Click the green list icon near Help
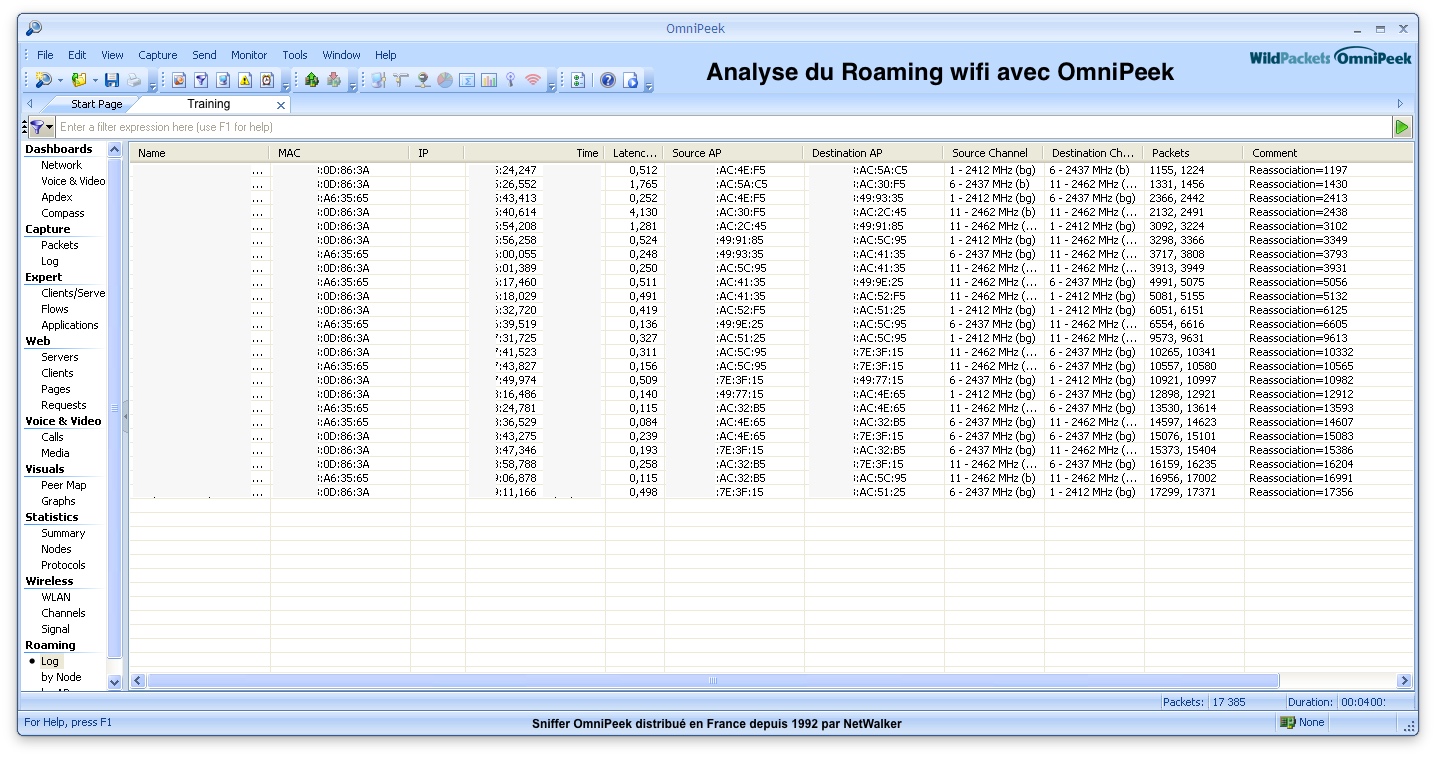The height and width of the screenshot is (757, 1436). tap(577, 80)
